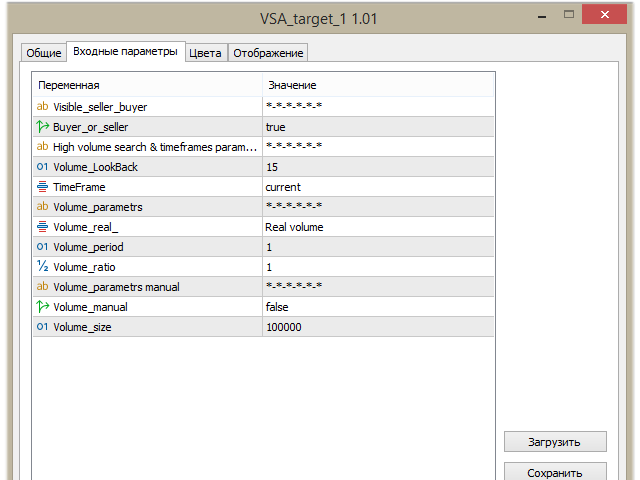Switch to the Общие tab
The width and height of the screenshot is (640, 480).
pyautogui.click(x=43, y=53)
